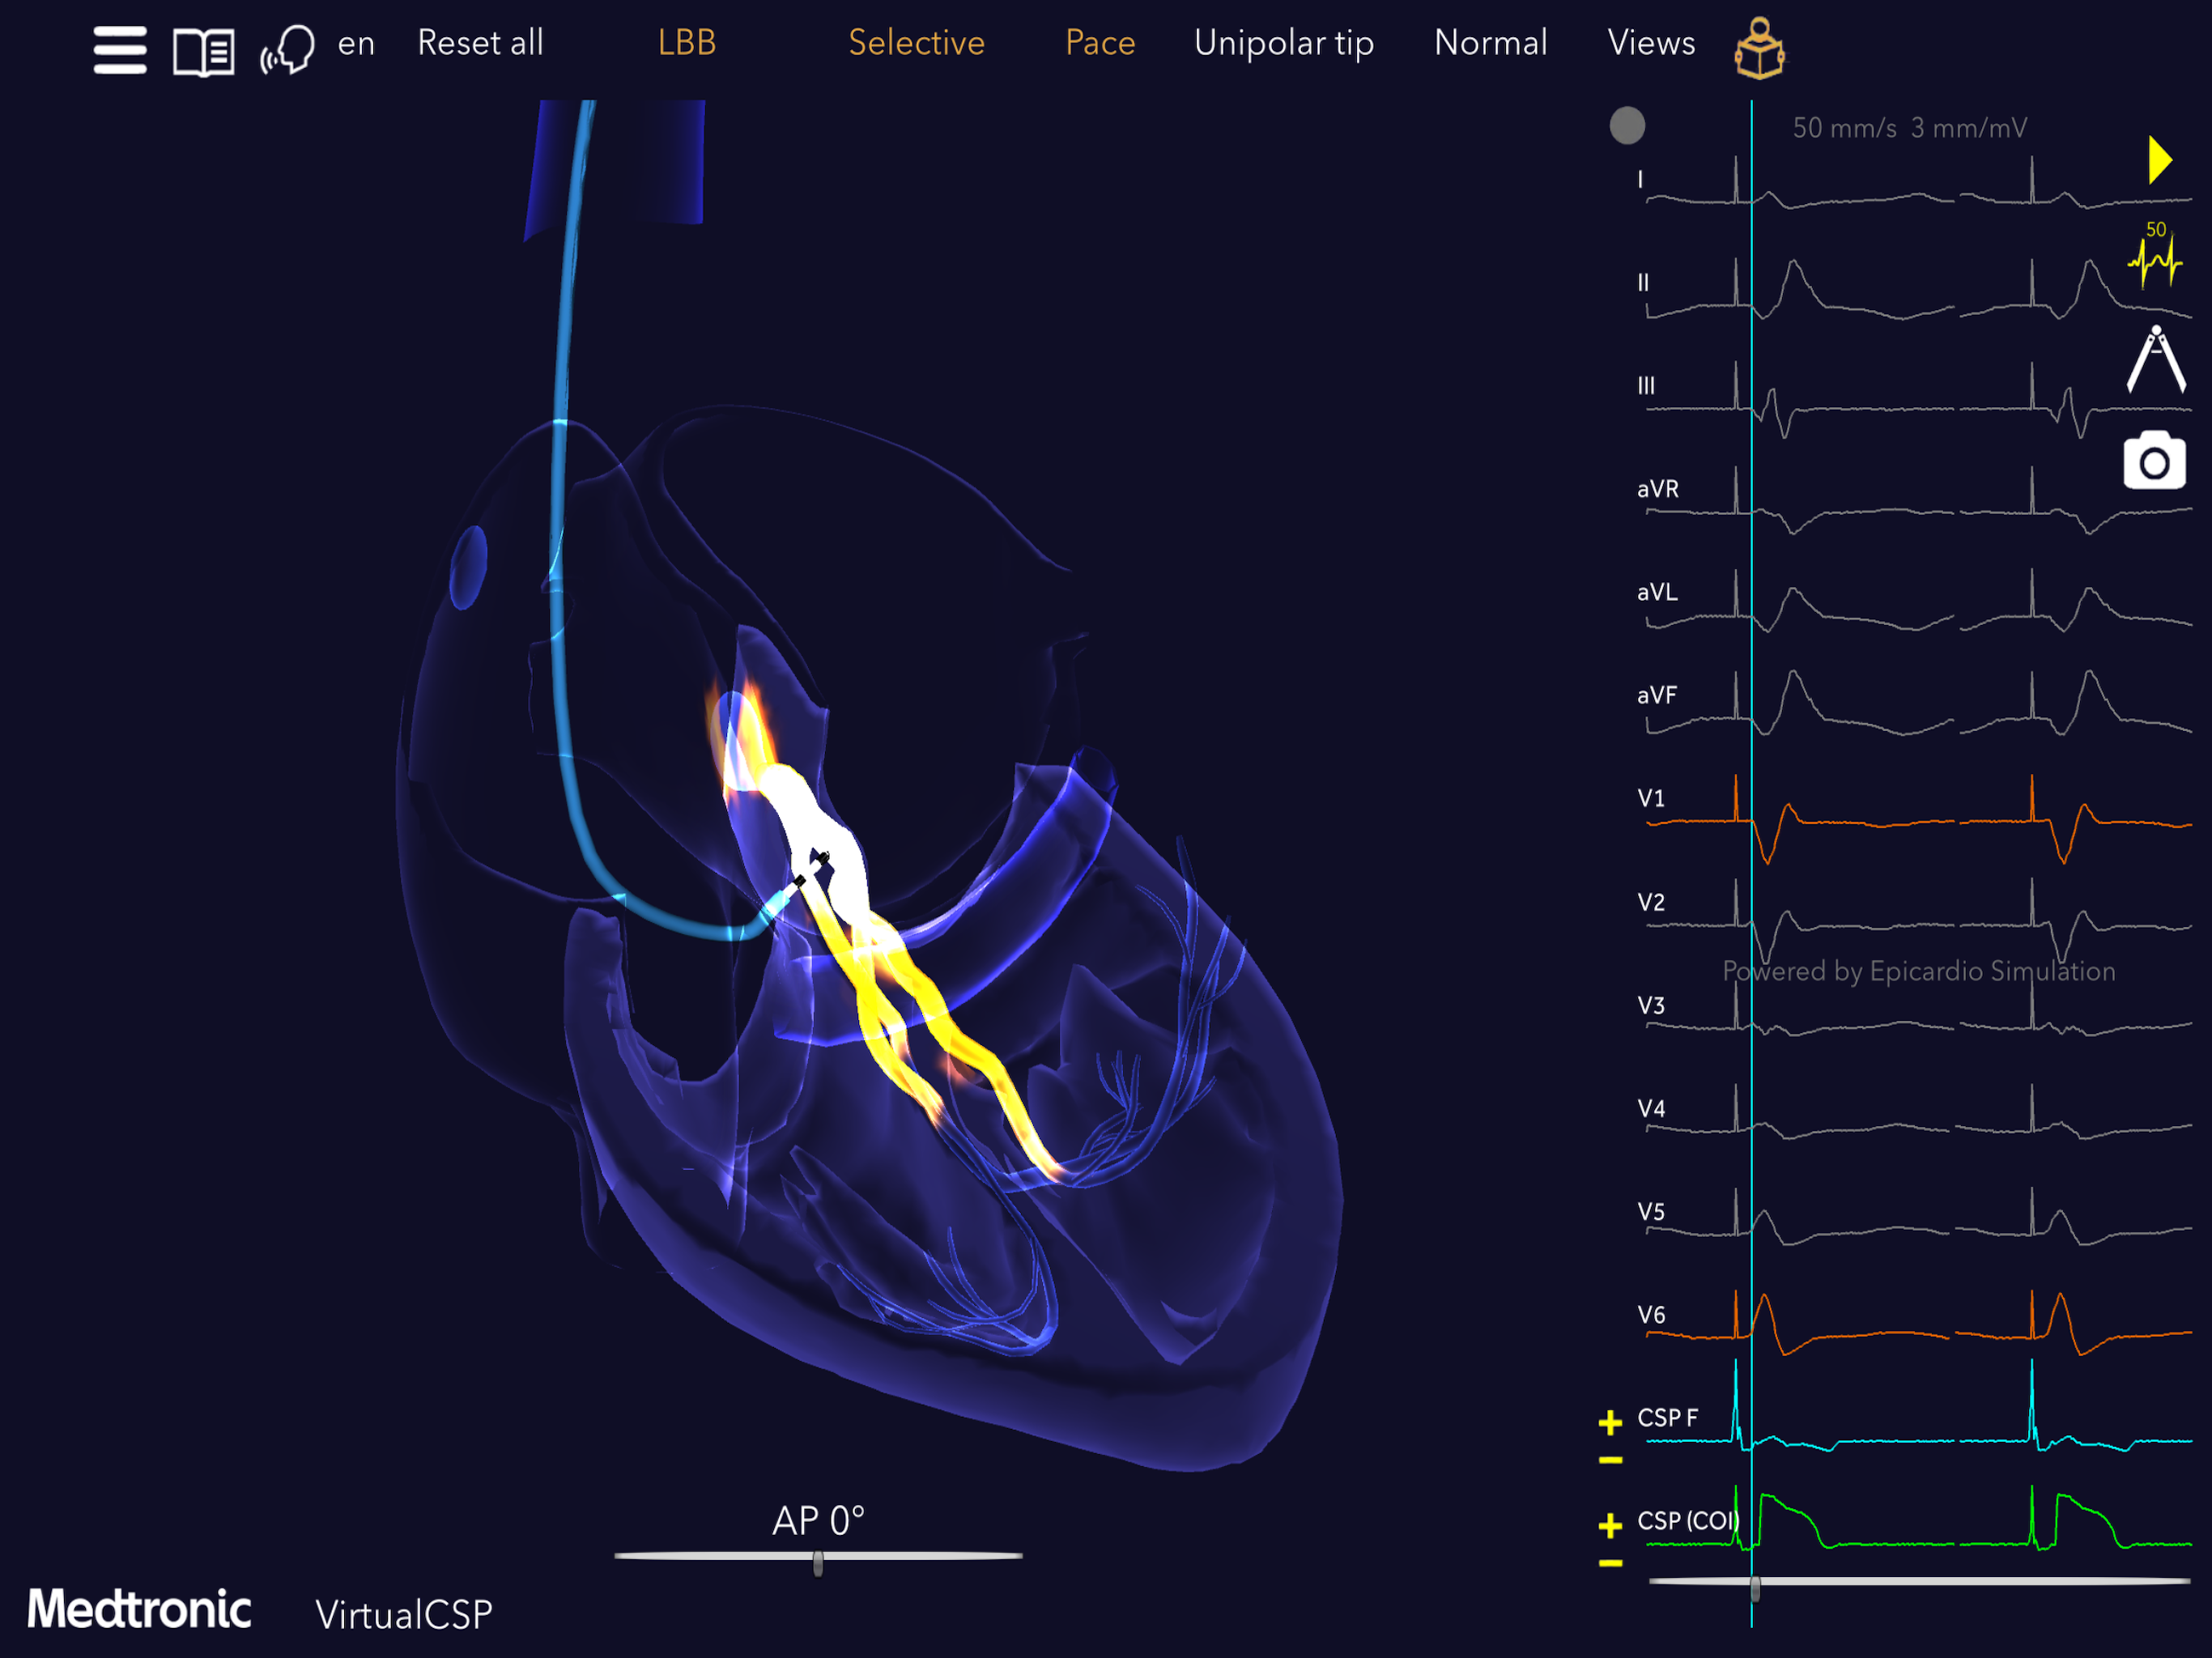Click the 50 mm/s 3 mm/mV scale text
Viewport: 2212px width, 1658px height.
[x=1909, y=128]
